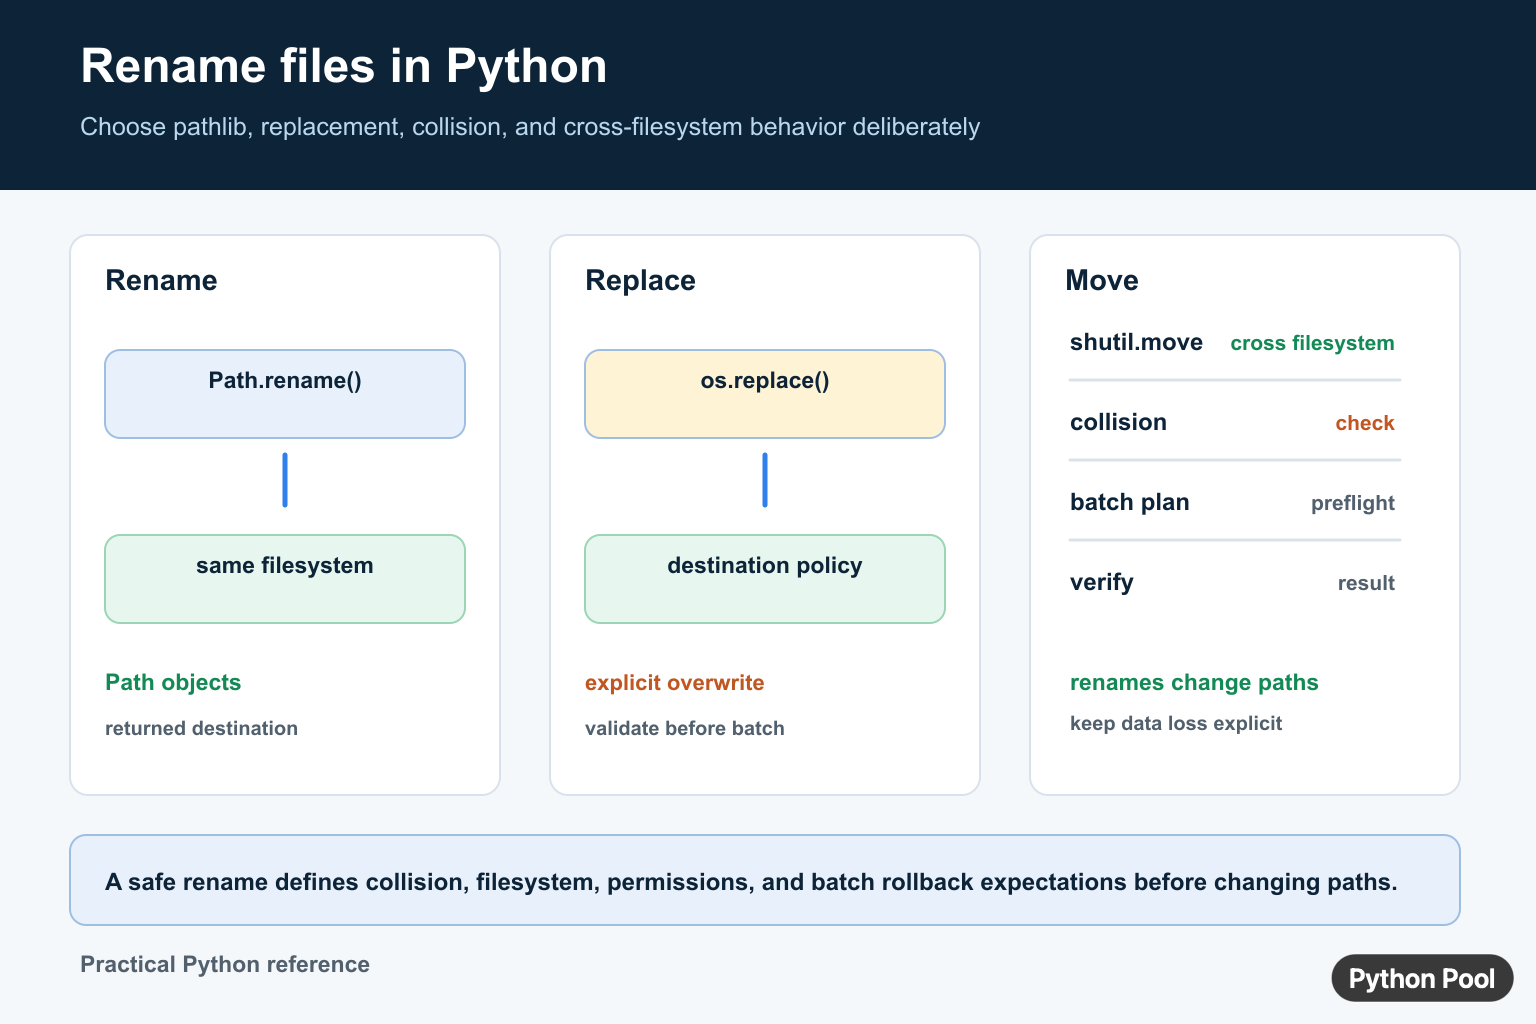Click the 'Rename' card heading
The width and height of the screenshot is (1536, 1024).
161,280
